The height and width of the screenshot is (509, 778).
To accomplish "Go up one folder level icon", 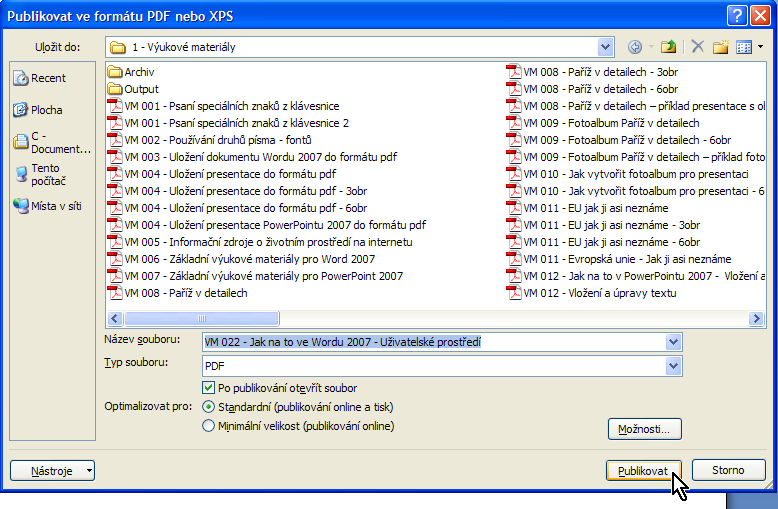I will coord(668,47).
